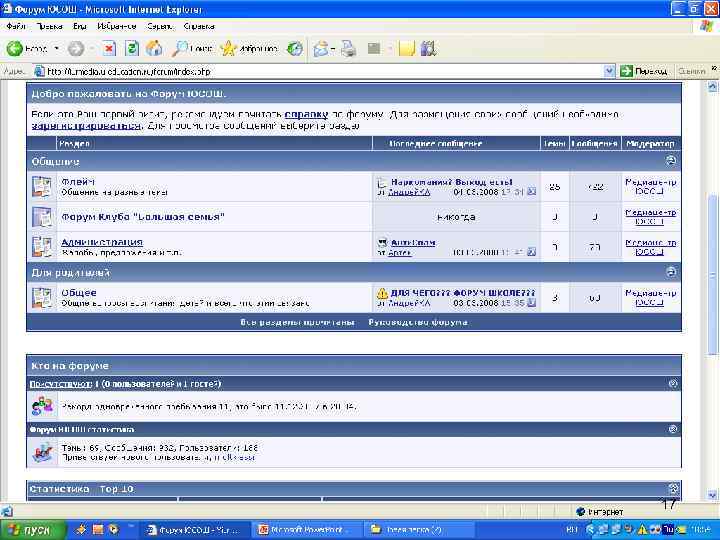Open the Правка menu
The image size is (720, 540).
point(49,26)
